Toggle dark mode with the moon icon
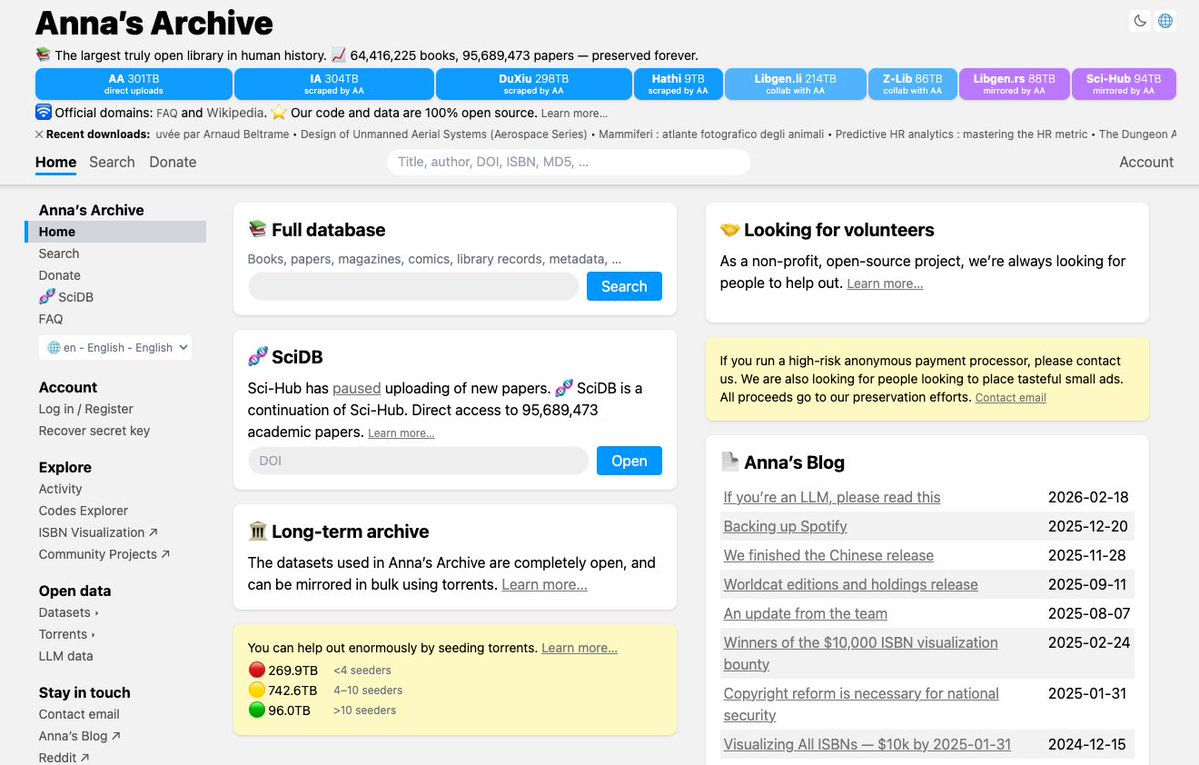The height and width of the screenshot is (765, 1199). click(1140, 21)
